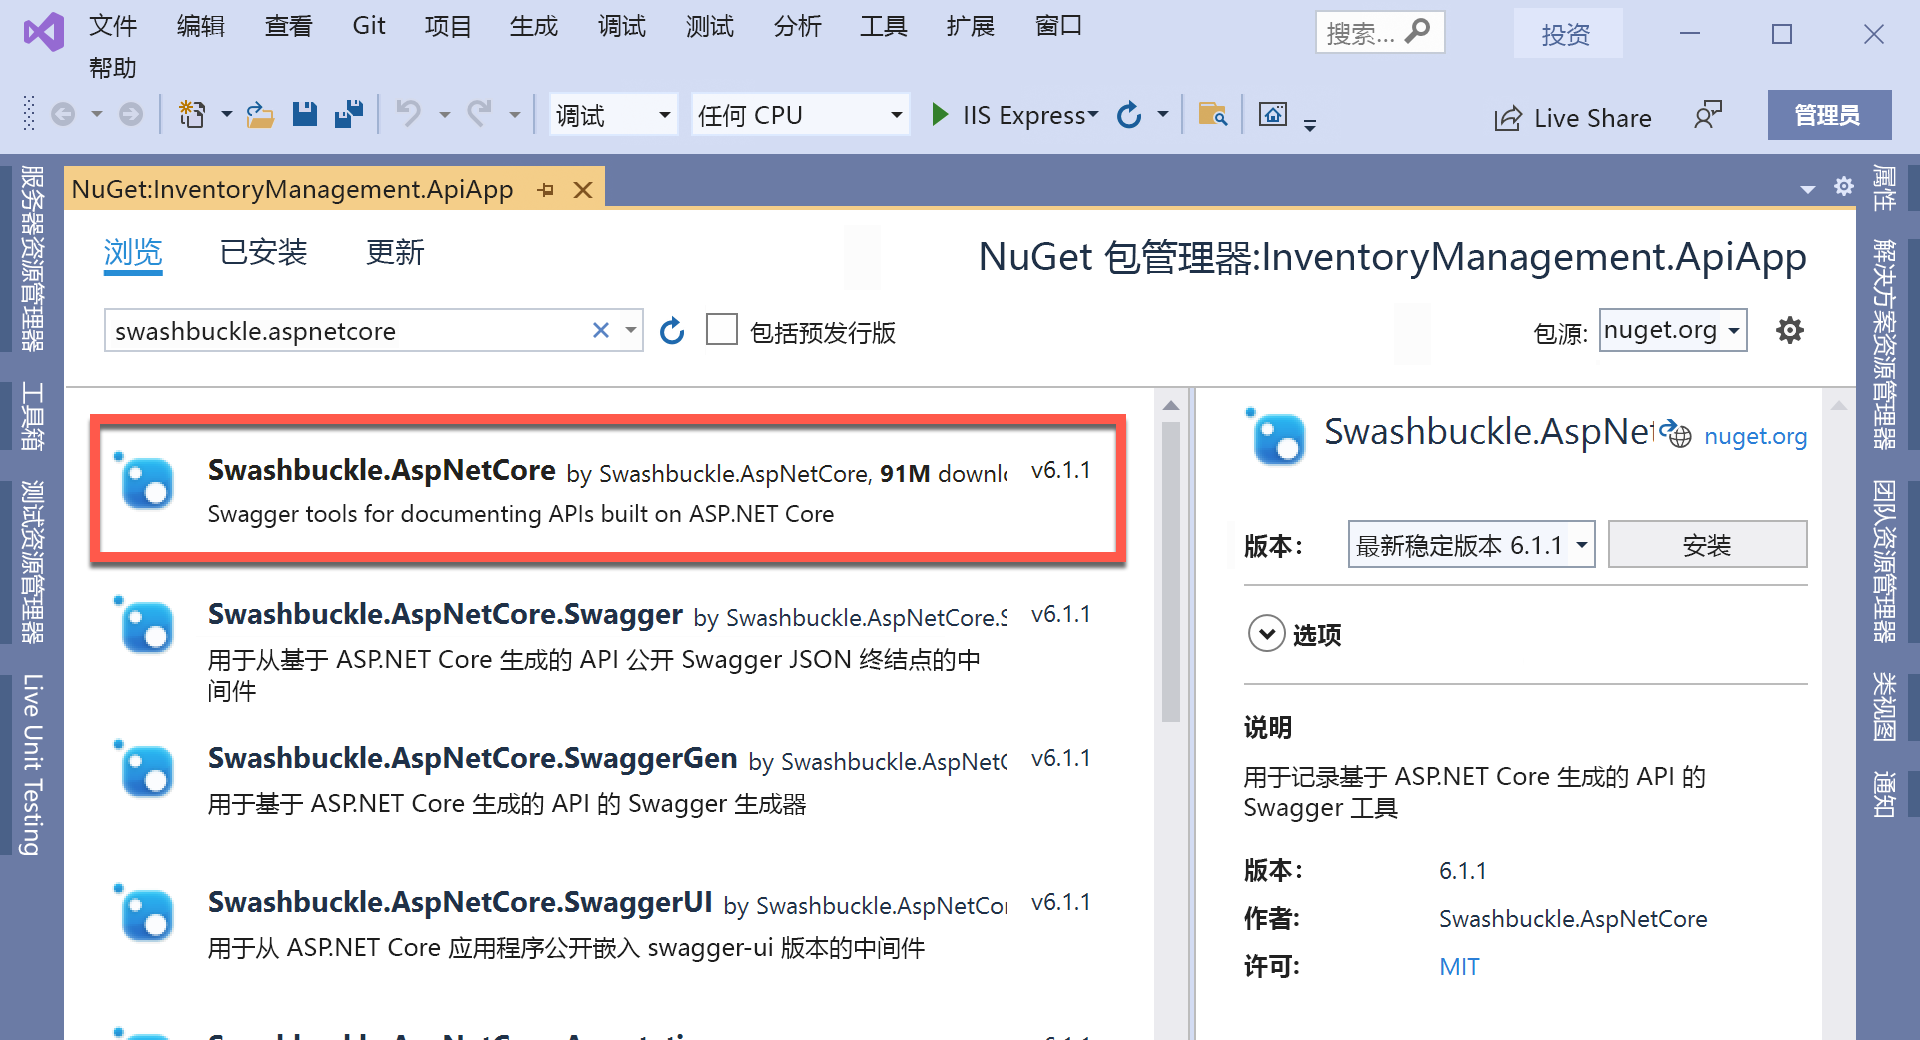Screen dimensions: 1920x1040
Task: Click the 投资 solution name button
Action: 1567,34
